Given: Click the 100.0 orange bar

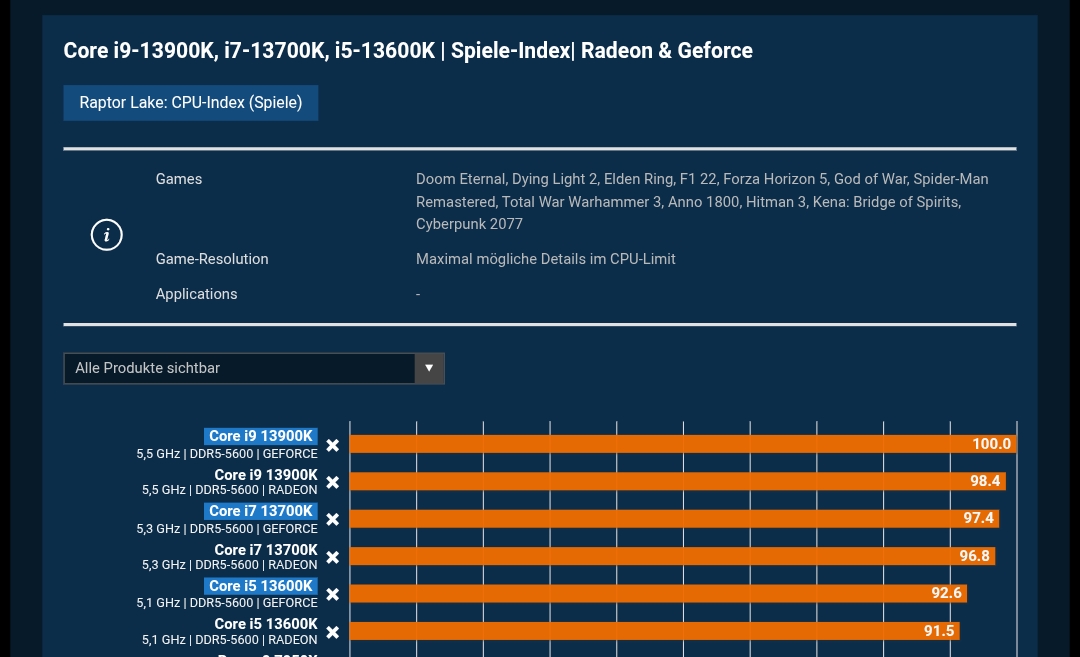Looking at the screenshot, I should coord(683,444).
